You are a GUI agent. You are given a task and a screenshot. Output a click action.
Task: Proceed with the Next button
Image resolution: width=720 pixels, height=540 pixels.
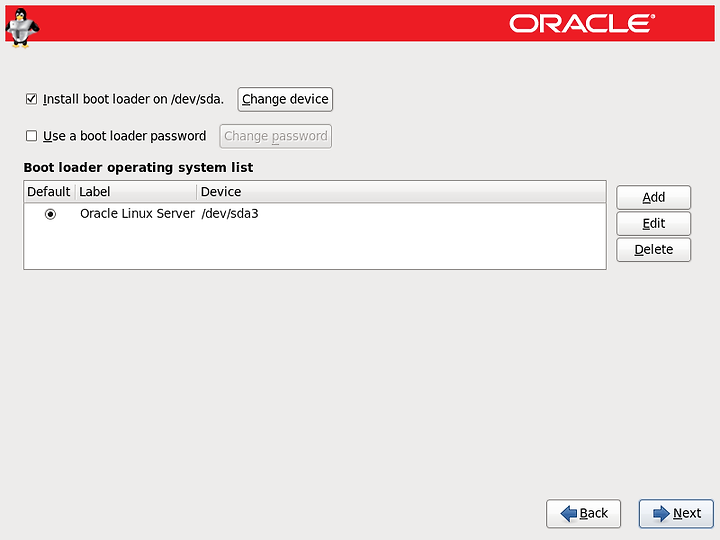point(676,513)
